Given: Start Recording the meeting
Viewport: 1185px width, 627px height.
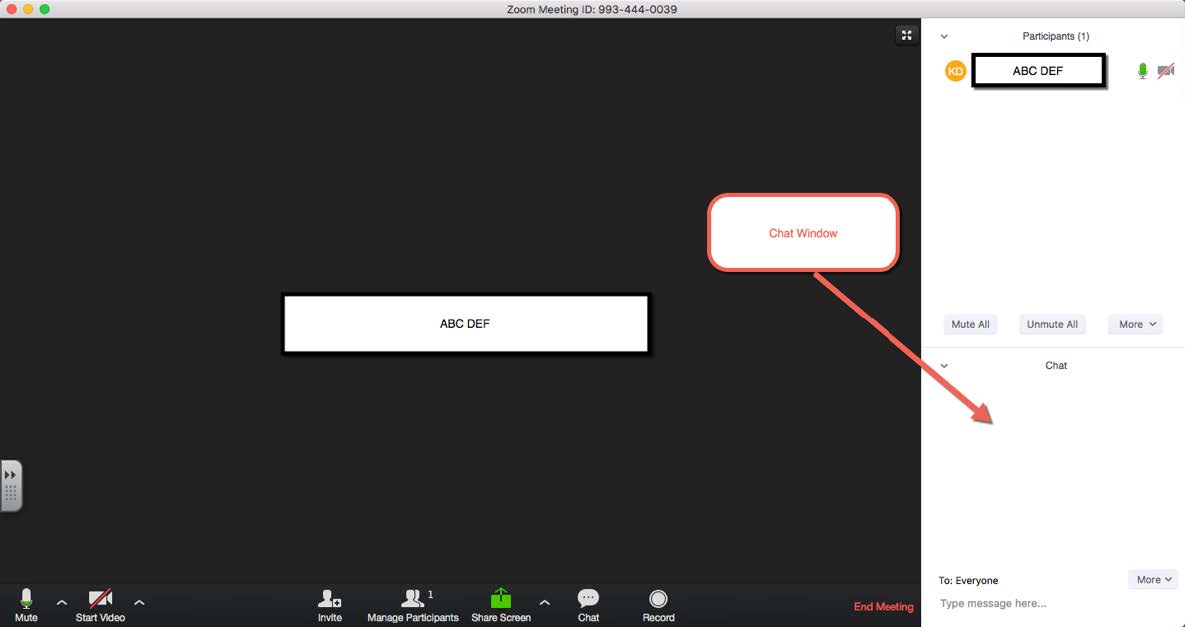Looking at the screenshot, I should (x=657, y=605).
